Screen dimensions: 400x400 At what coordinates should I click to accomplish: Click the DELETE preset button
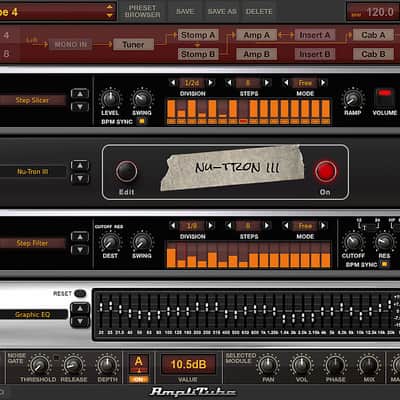tap(259, 11)
